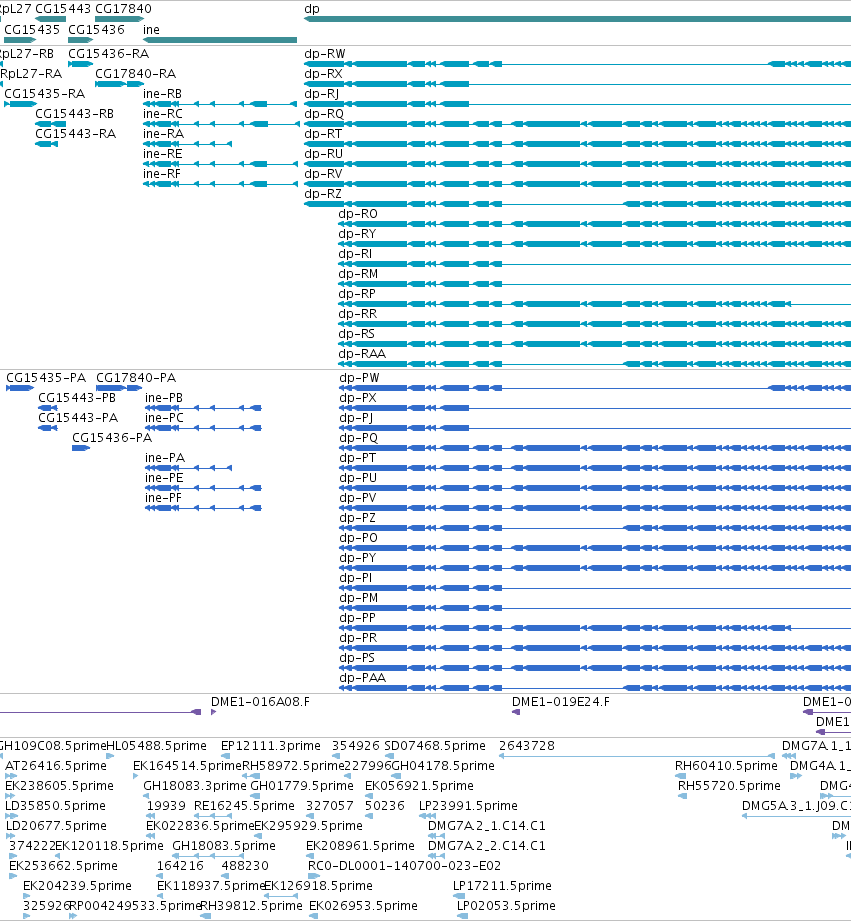Select the CG15443-RB transcript label

75,113
